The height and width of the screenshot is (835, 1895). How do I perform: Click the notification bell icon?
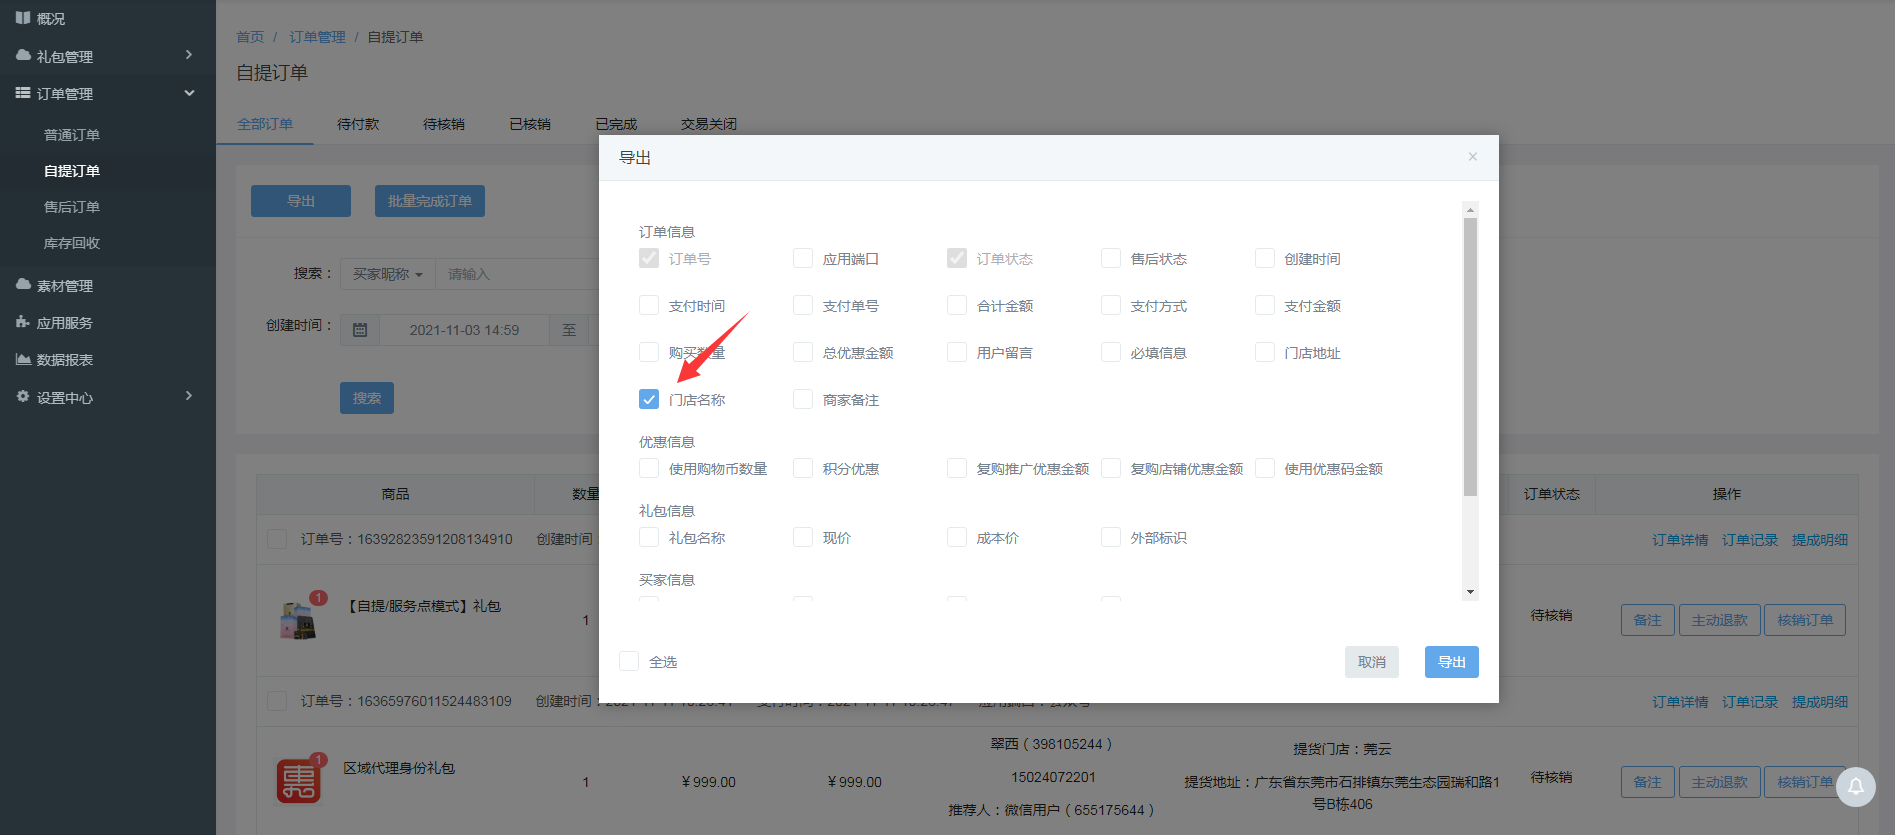pyautogui.click(x=1855, y=786)
